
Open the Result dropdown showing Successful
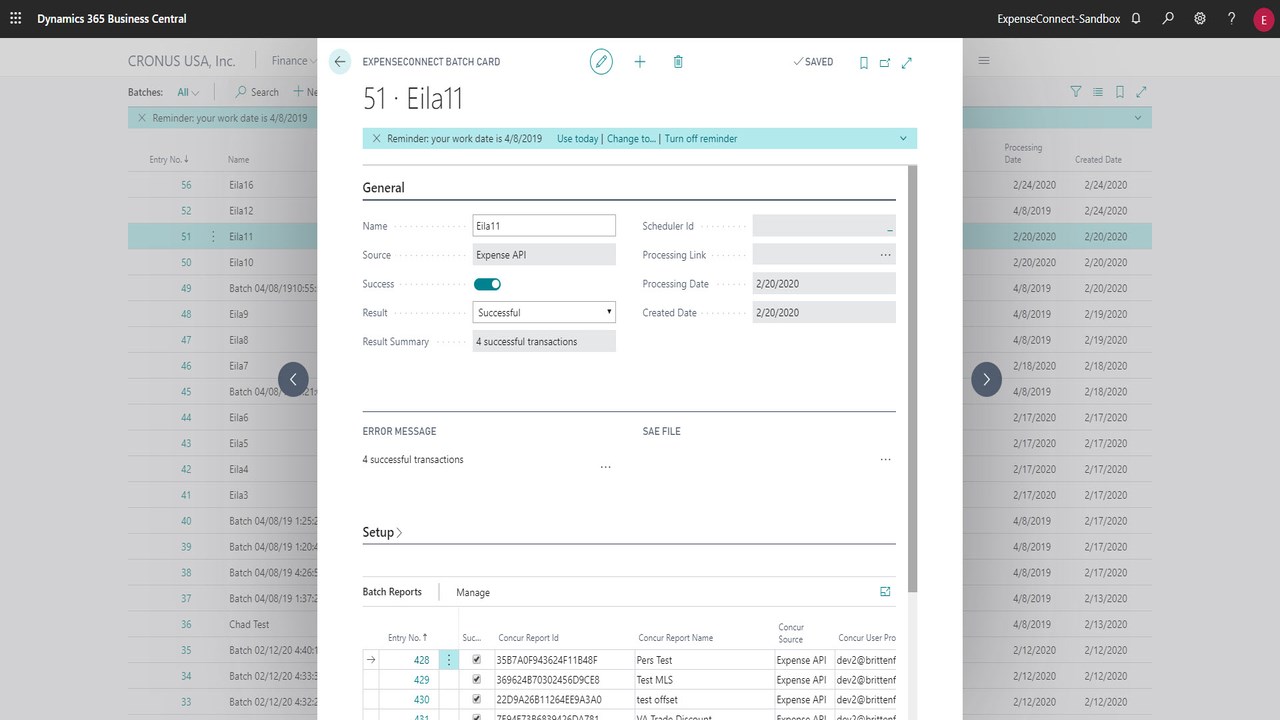[544, 313]
